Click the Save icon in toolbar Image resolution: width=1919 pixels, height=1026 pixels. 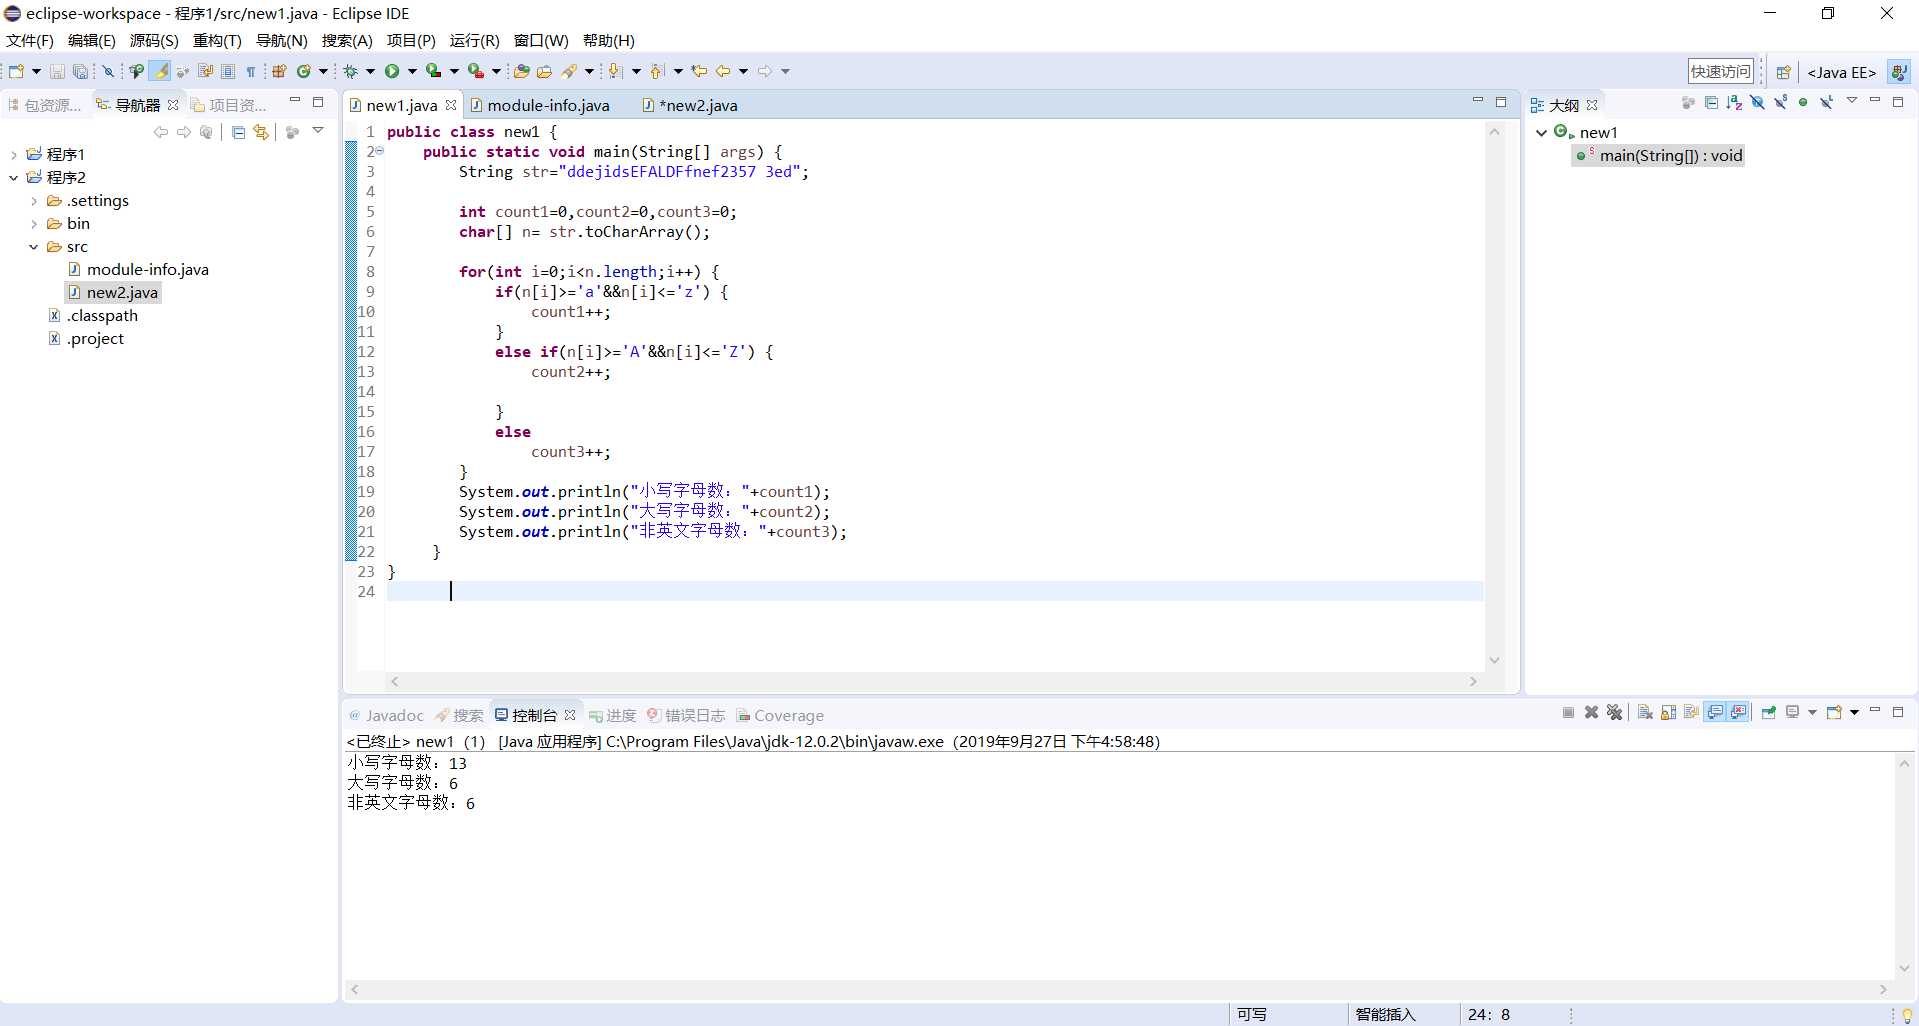57,71
